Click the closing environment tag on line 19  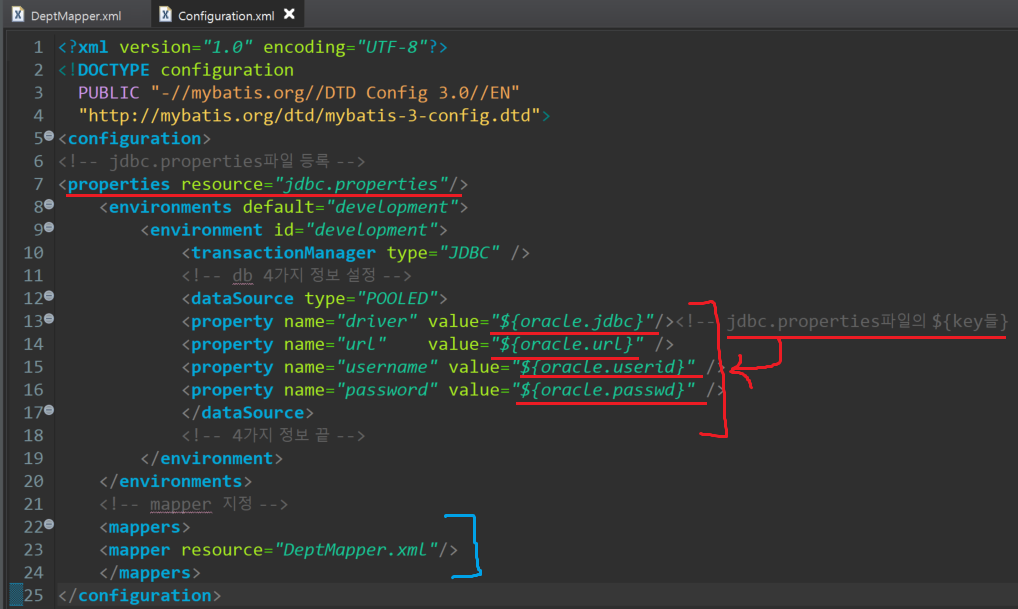(212, 458)
